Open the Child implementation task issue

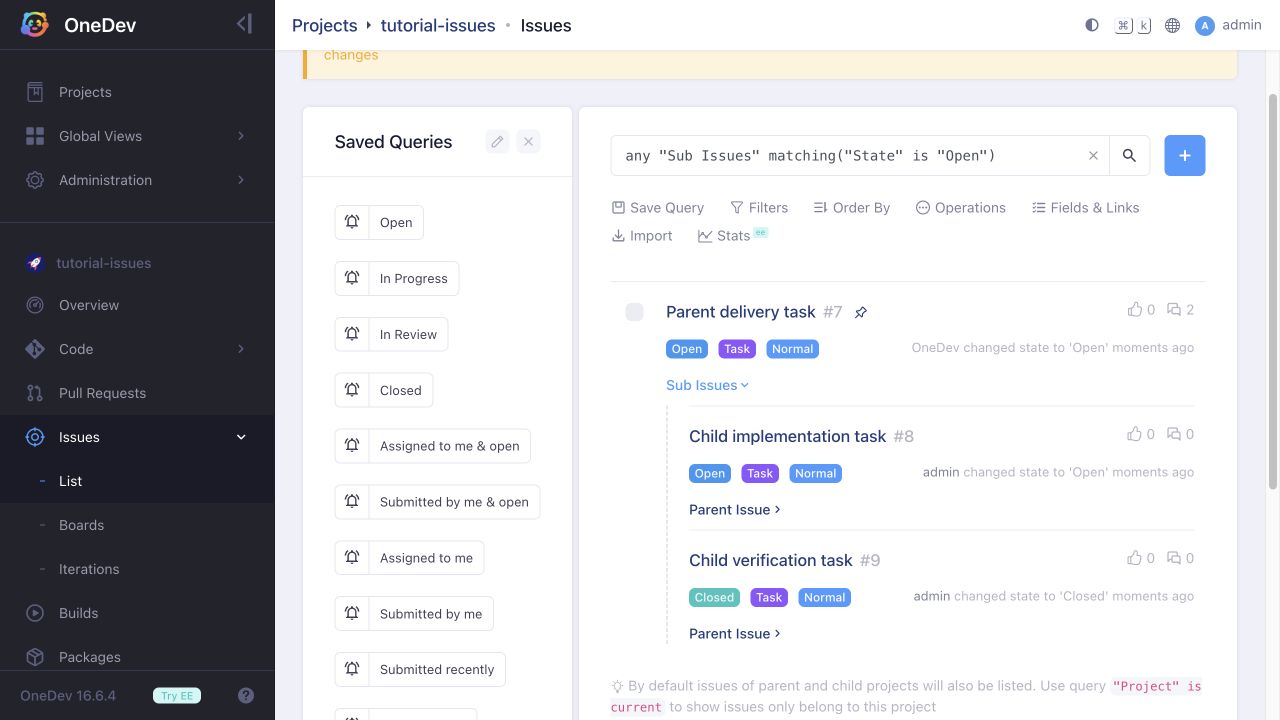(787, 436)
